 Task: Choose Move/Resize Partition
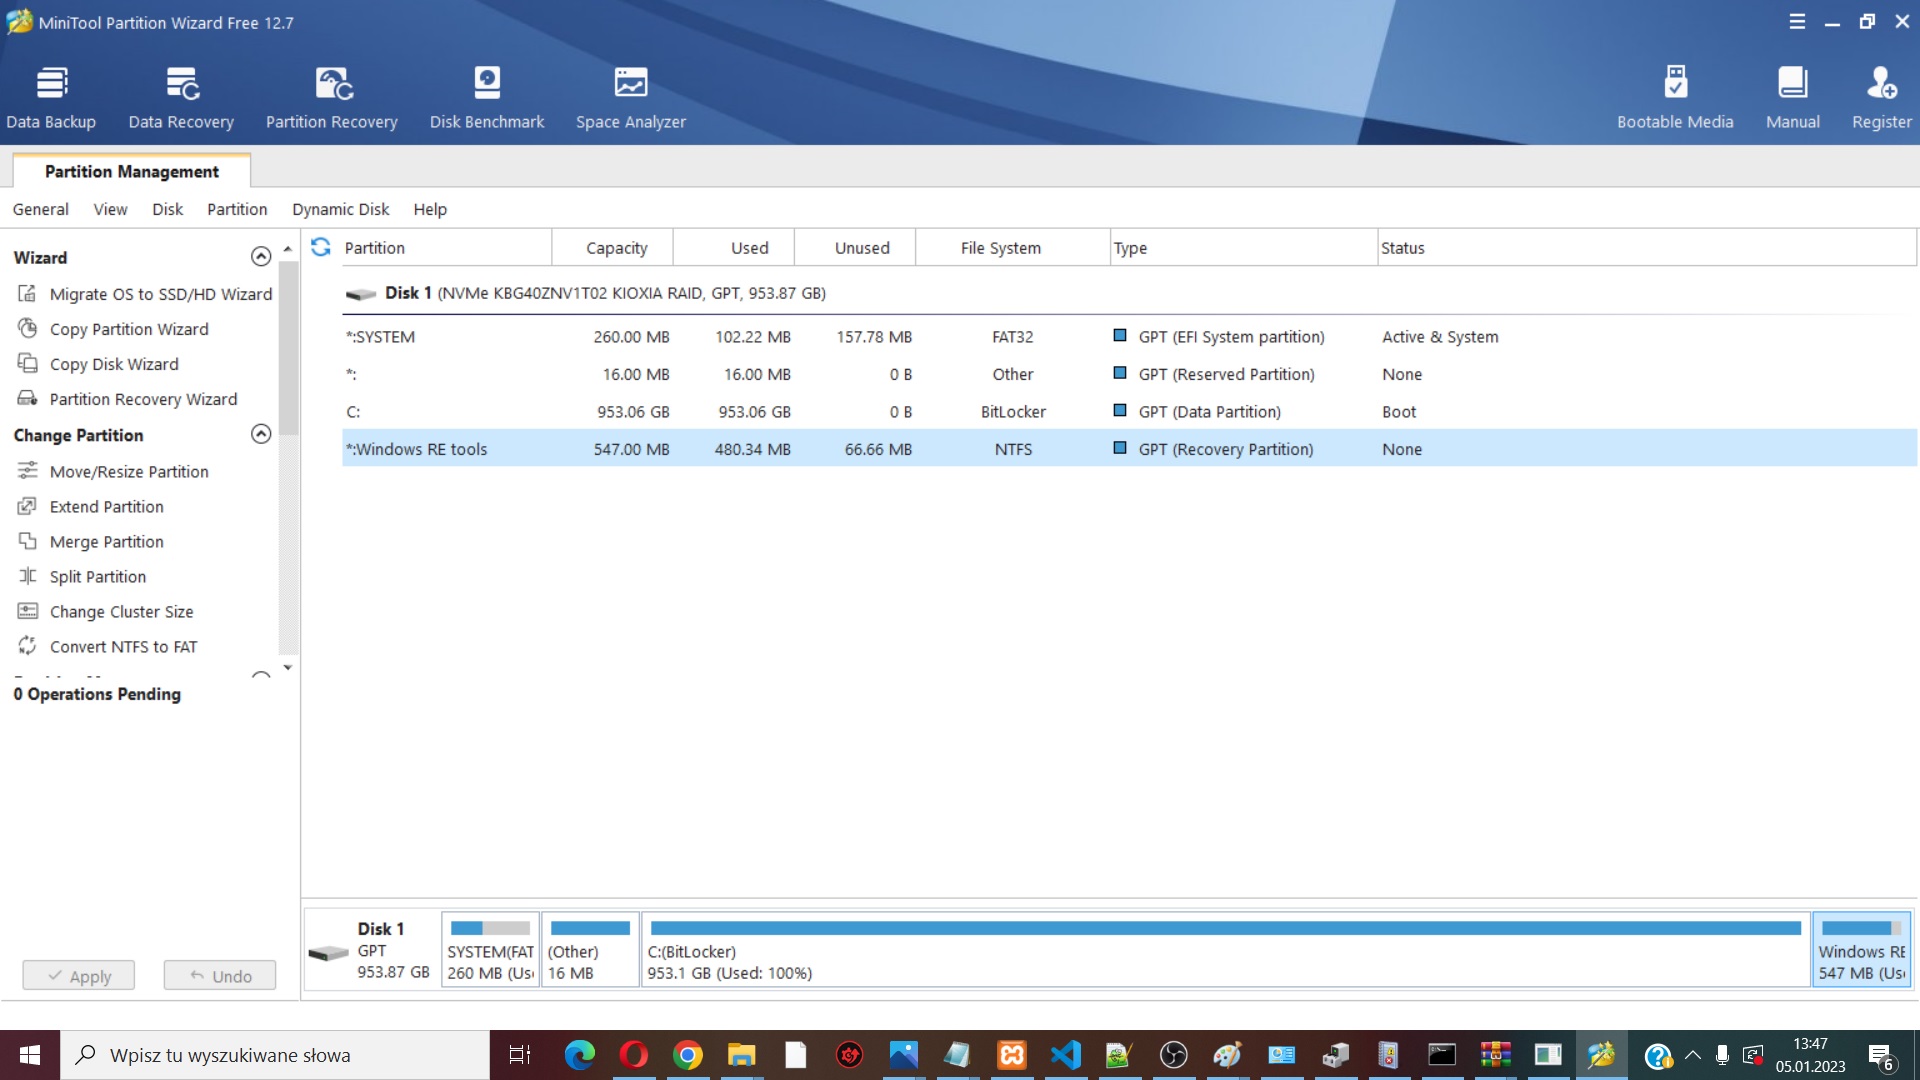coord(113,472)
